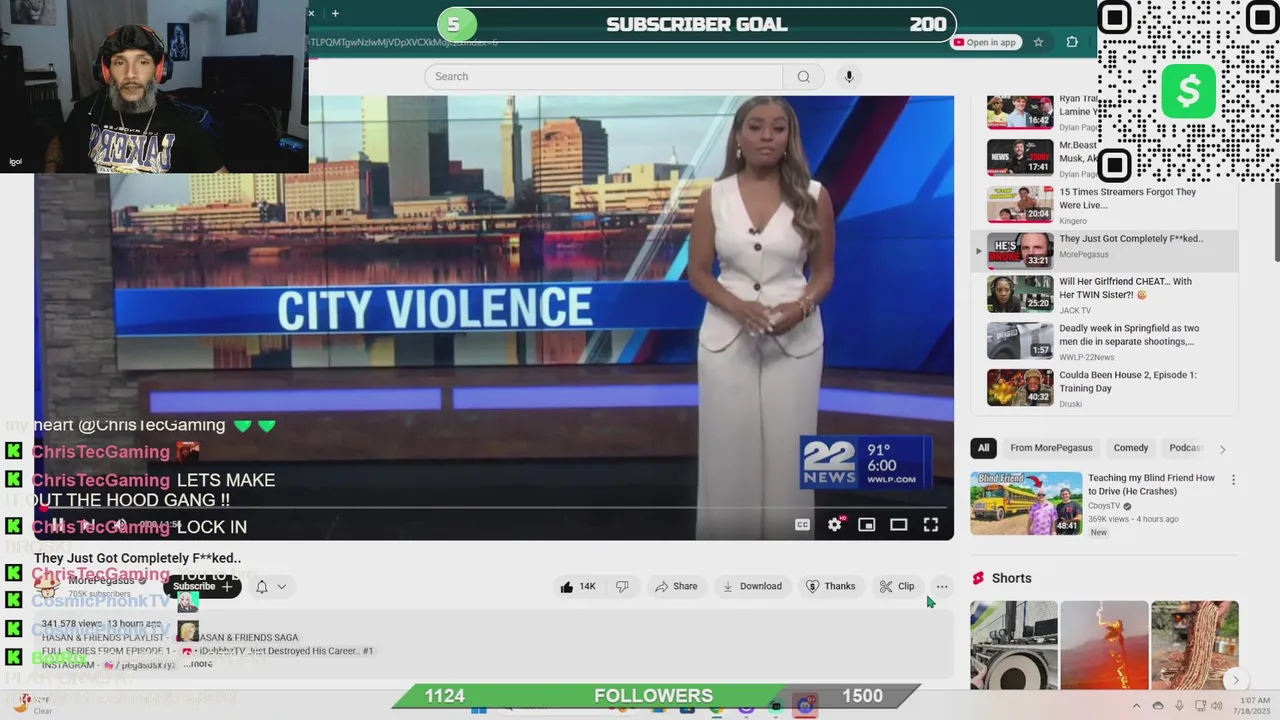The width and height of the screenshot is (1280, 720).
Task: Send a Thanks to the creator
Action: click(x=830, y=587)
